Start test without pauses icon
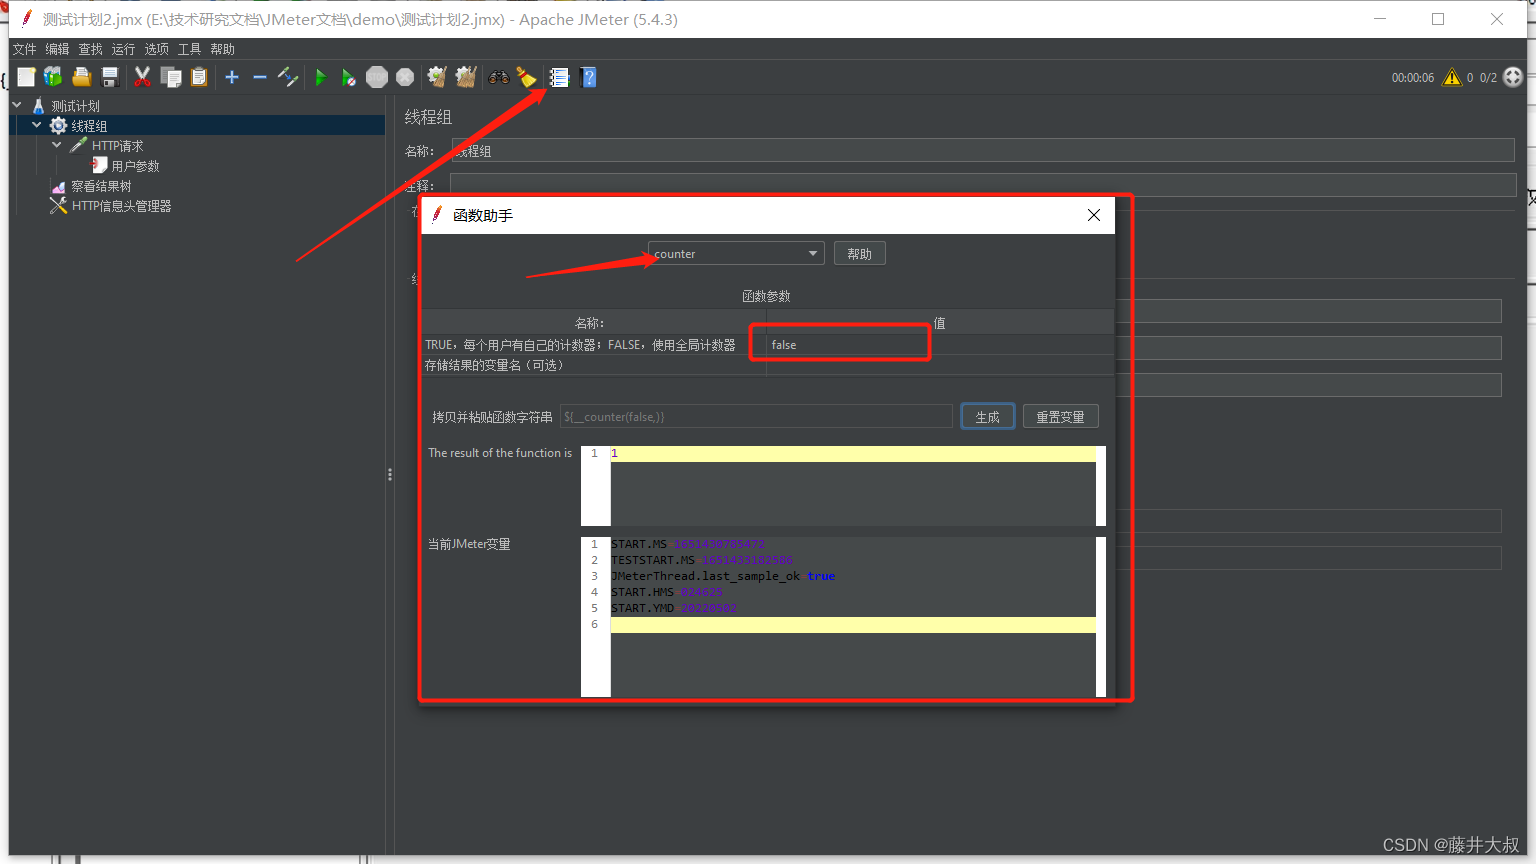 [348, 77]
